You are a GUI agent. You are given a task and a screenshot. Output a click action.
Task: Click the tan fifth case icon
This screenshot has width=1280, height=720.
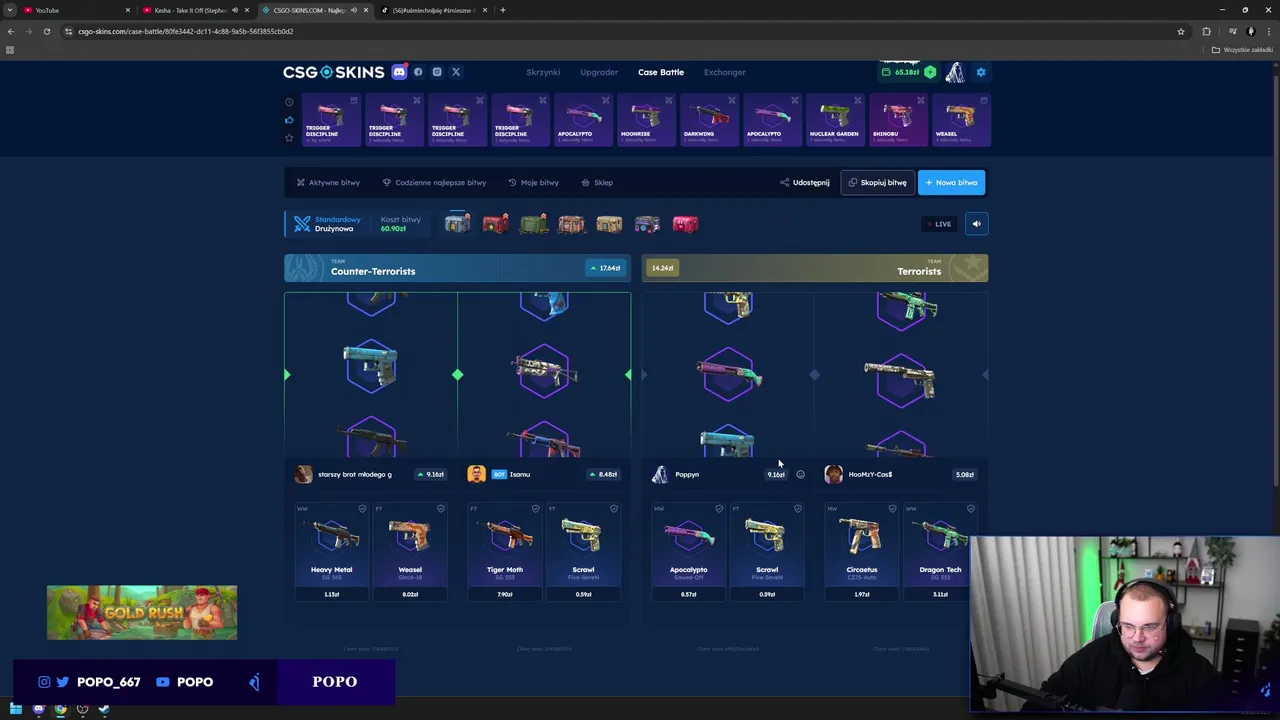(609, 224)
